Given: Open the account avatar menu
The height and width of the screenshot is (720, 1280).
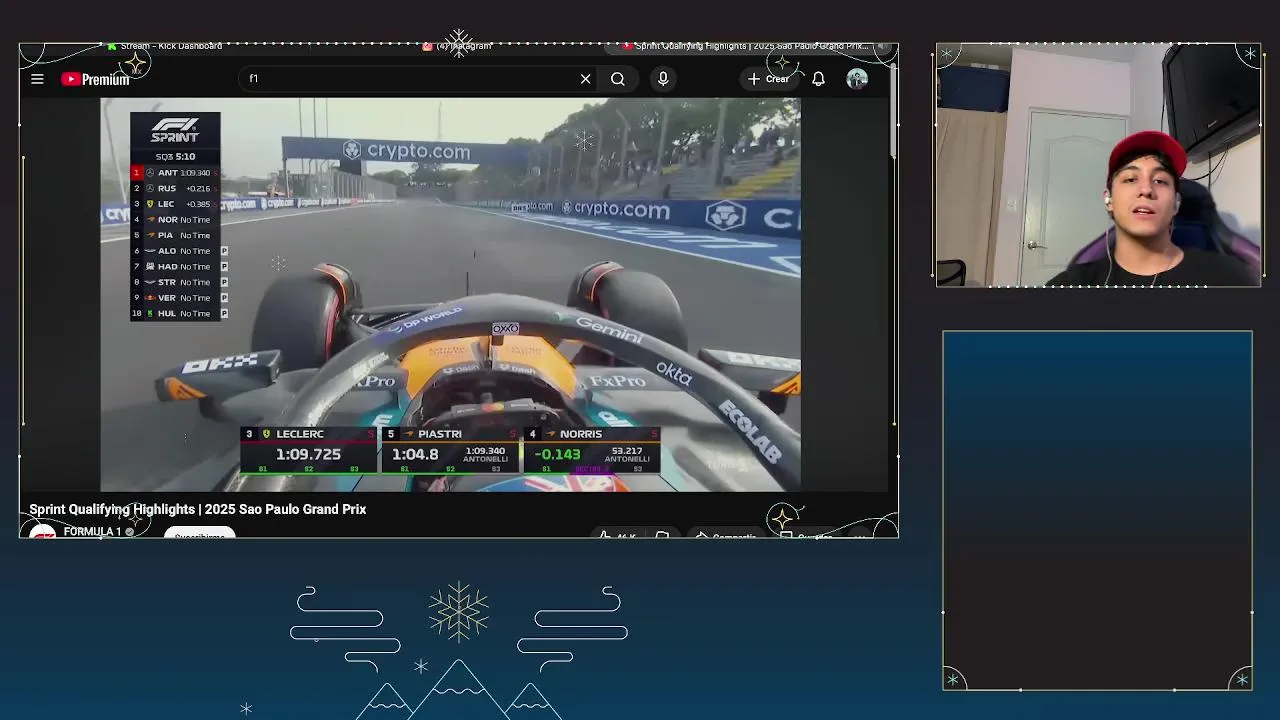Looking at the screenshot, I should pyautogui.click(x=857, y=79).
